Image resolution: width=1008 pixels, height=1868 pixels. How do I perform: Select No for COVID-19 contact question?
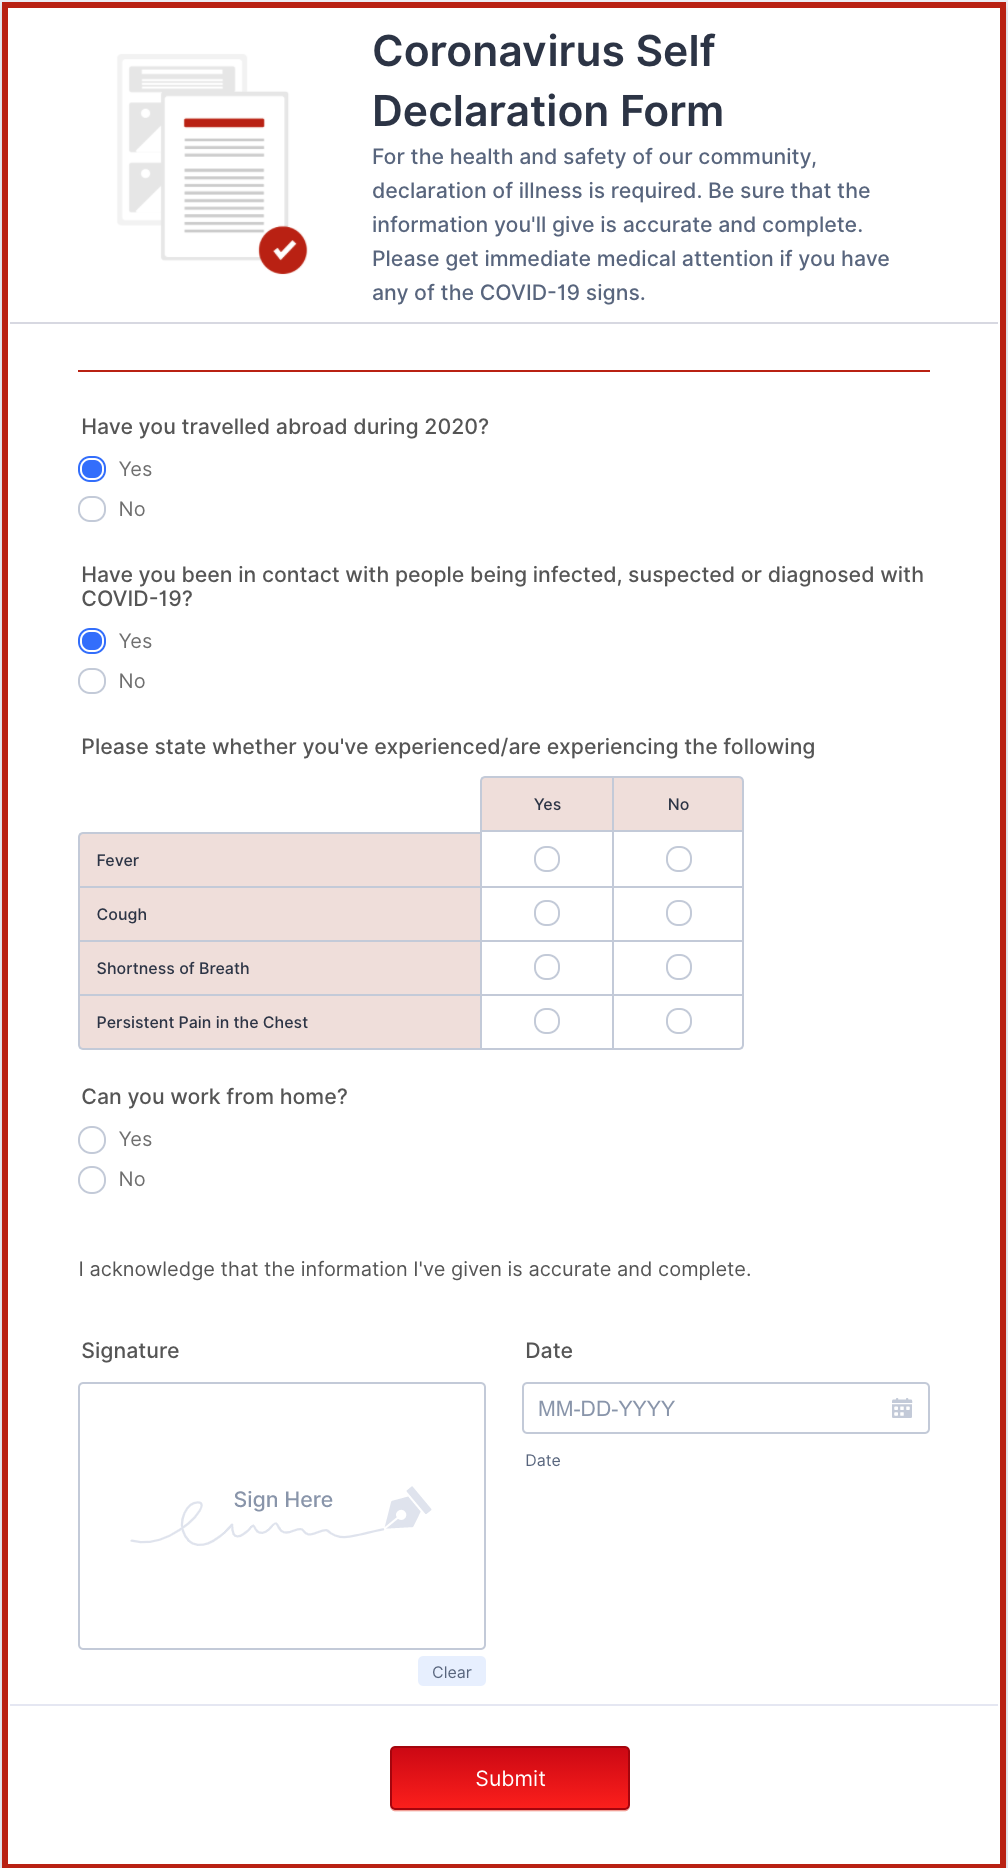point(92,681)
